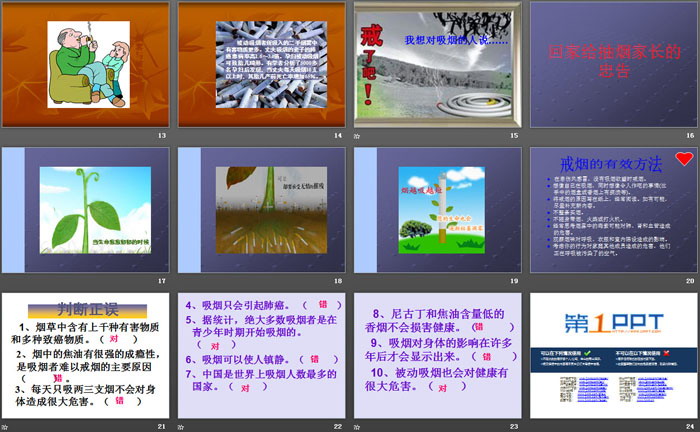Select slide 22 with questions 4 to 7
Image resolution: width=700 pixels, height=432 pixels.
(x=262, y=356)
